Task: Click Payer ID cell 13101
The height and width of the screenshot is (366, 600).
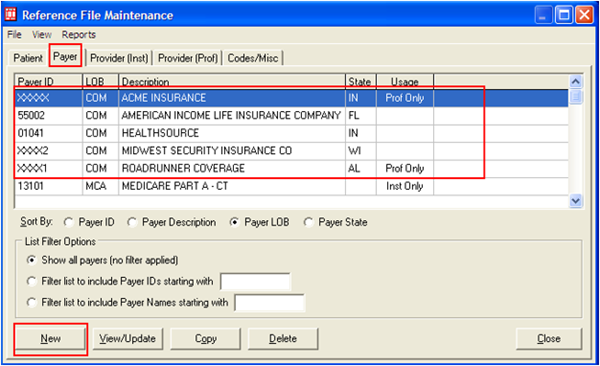Action: click(49, 186)
